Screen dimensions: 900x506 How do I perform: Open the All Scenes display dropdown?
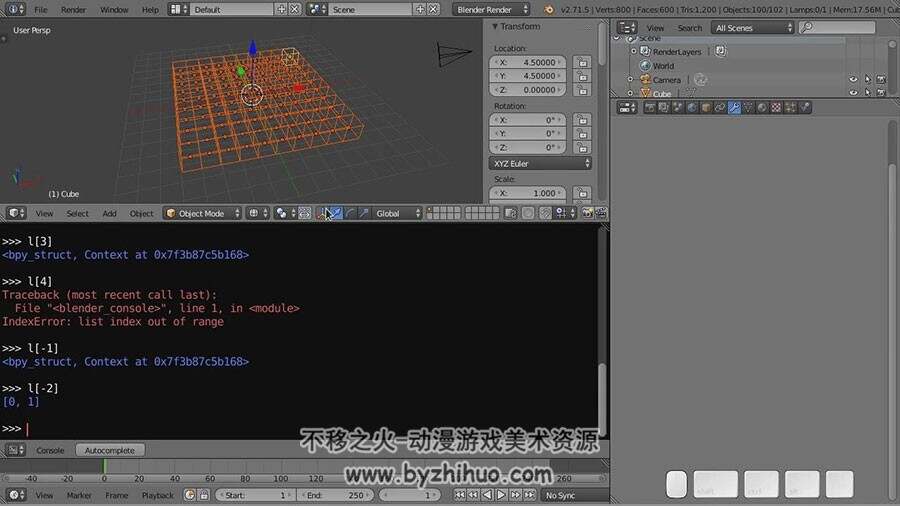(753, 28)
